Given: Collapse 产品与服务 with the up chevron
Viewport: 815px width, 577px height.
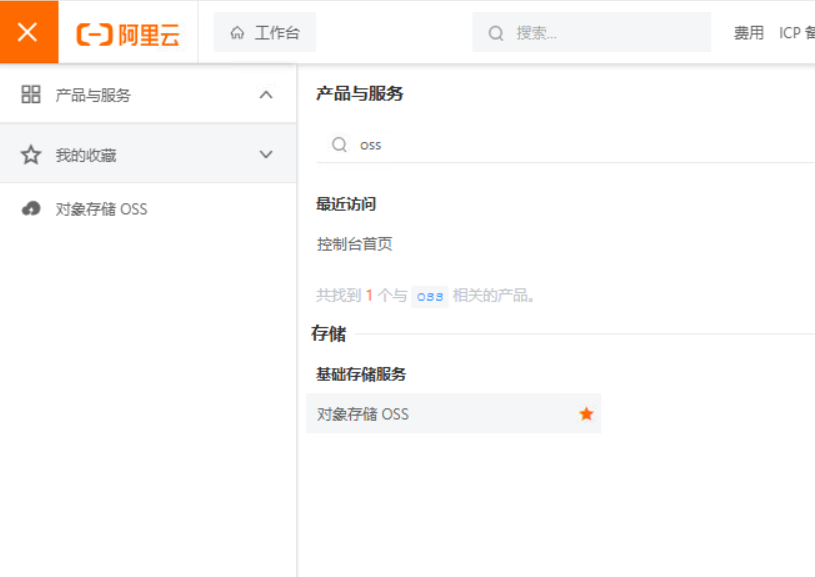Looking at the screenshot, I should 266,95.
